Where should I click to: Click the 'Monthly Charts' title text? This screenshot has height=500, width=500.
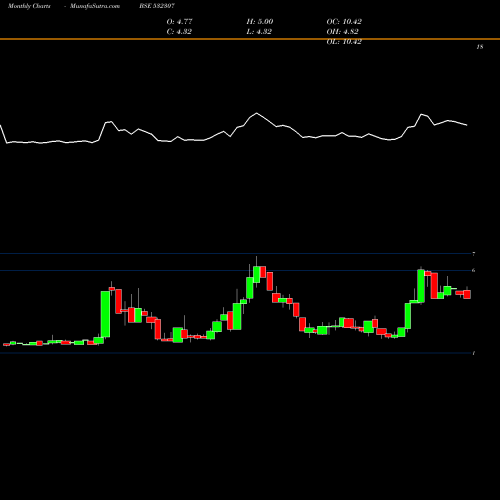29,6
